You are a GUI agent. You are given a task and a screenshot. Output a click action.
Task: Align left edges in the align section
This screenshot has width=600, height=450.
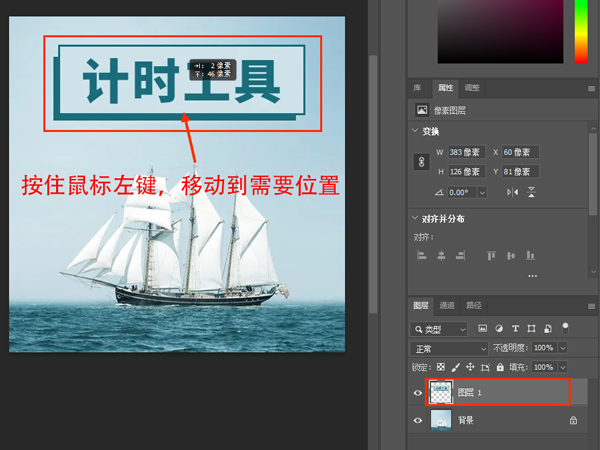[421, 255]
